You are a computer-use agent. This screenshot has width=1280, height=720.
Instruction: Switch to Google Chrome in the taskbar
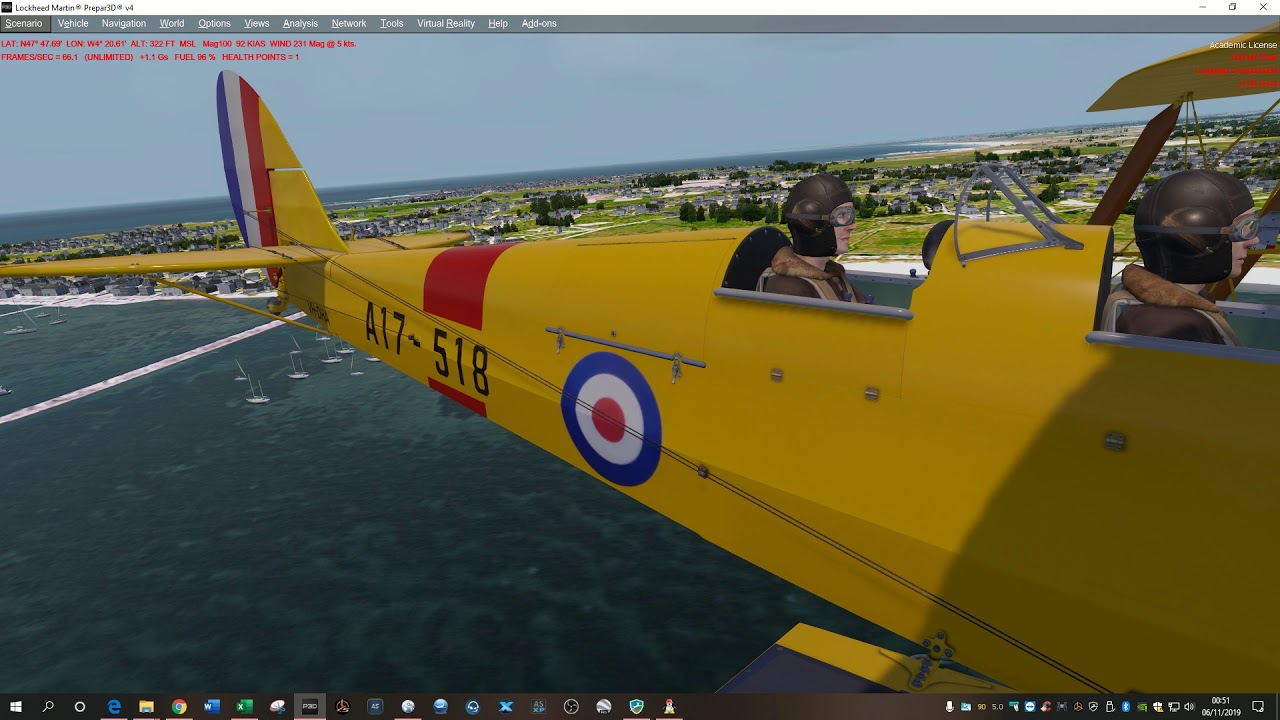tap(179, 707)
